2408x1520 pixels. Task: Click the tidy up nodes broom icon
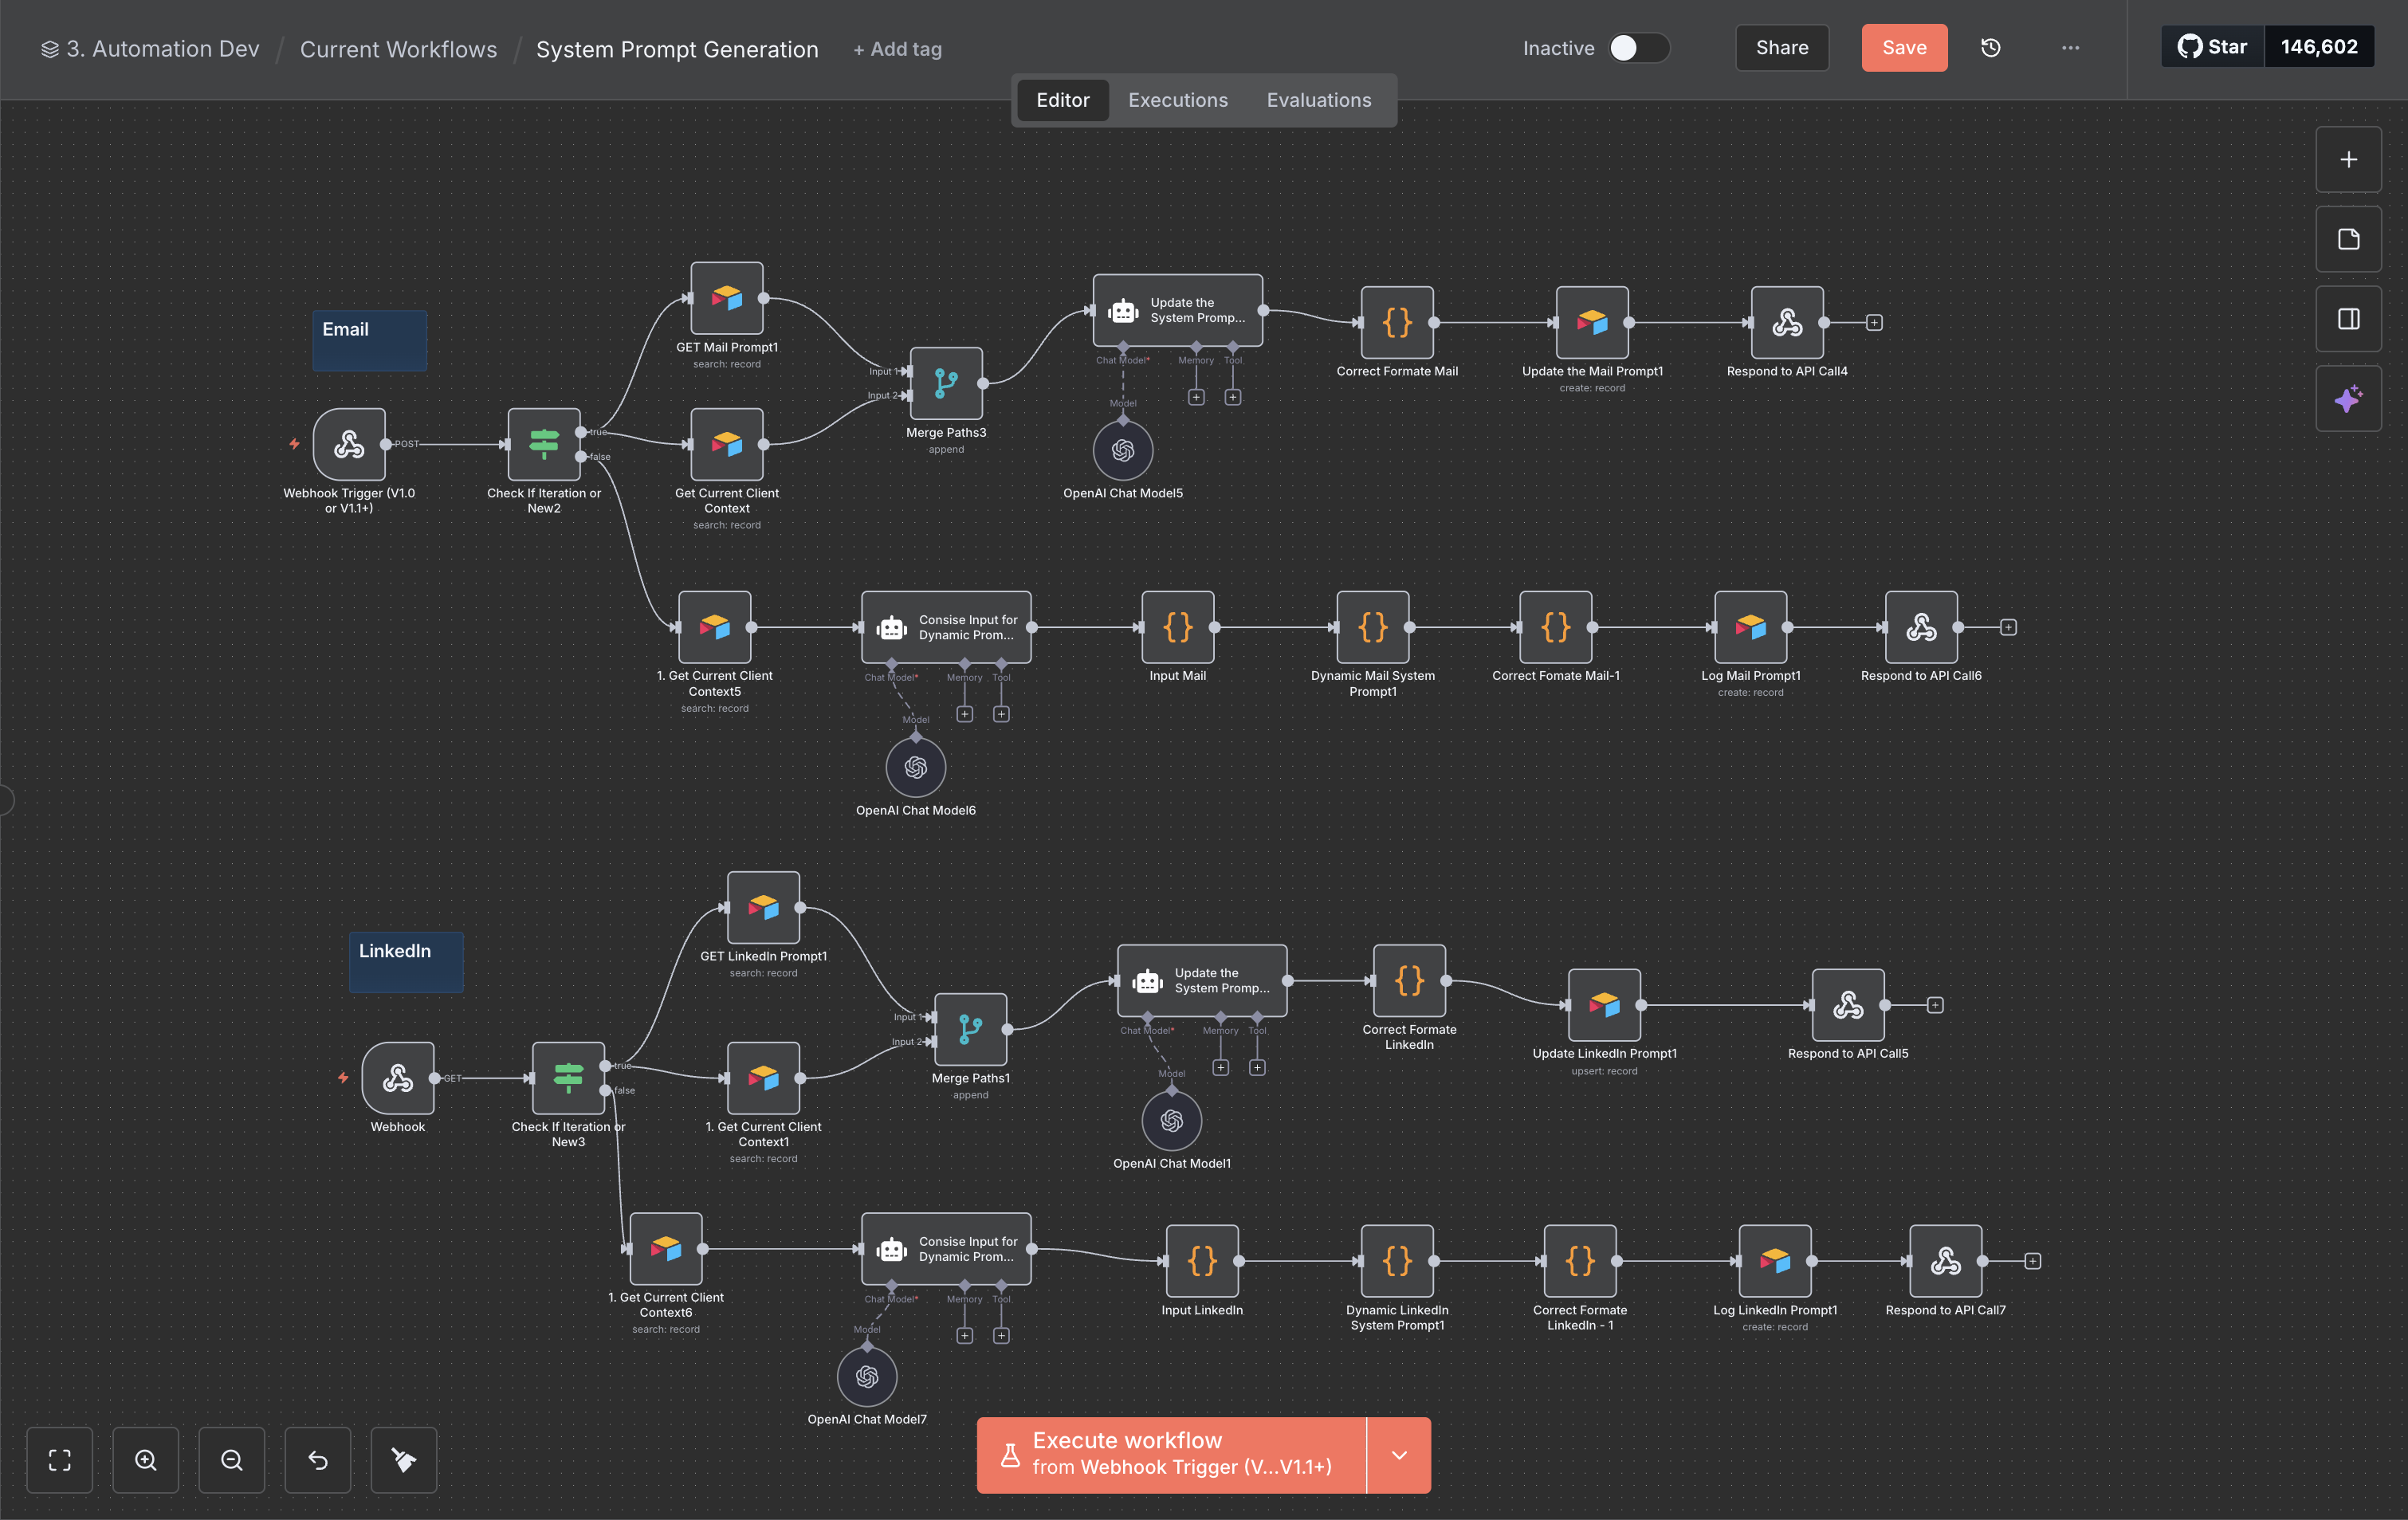tap(404, 1460)
